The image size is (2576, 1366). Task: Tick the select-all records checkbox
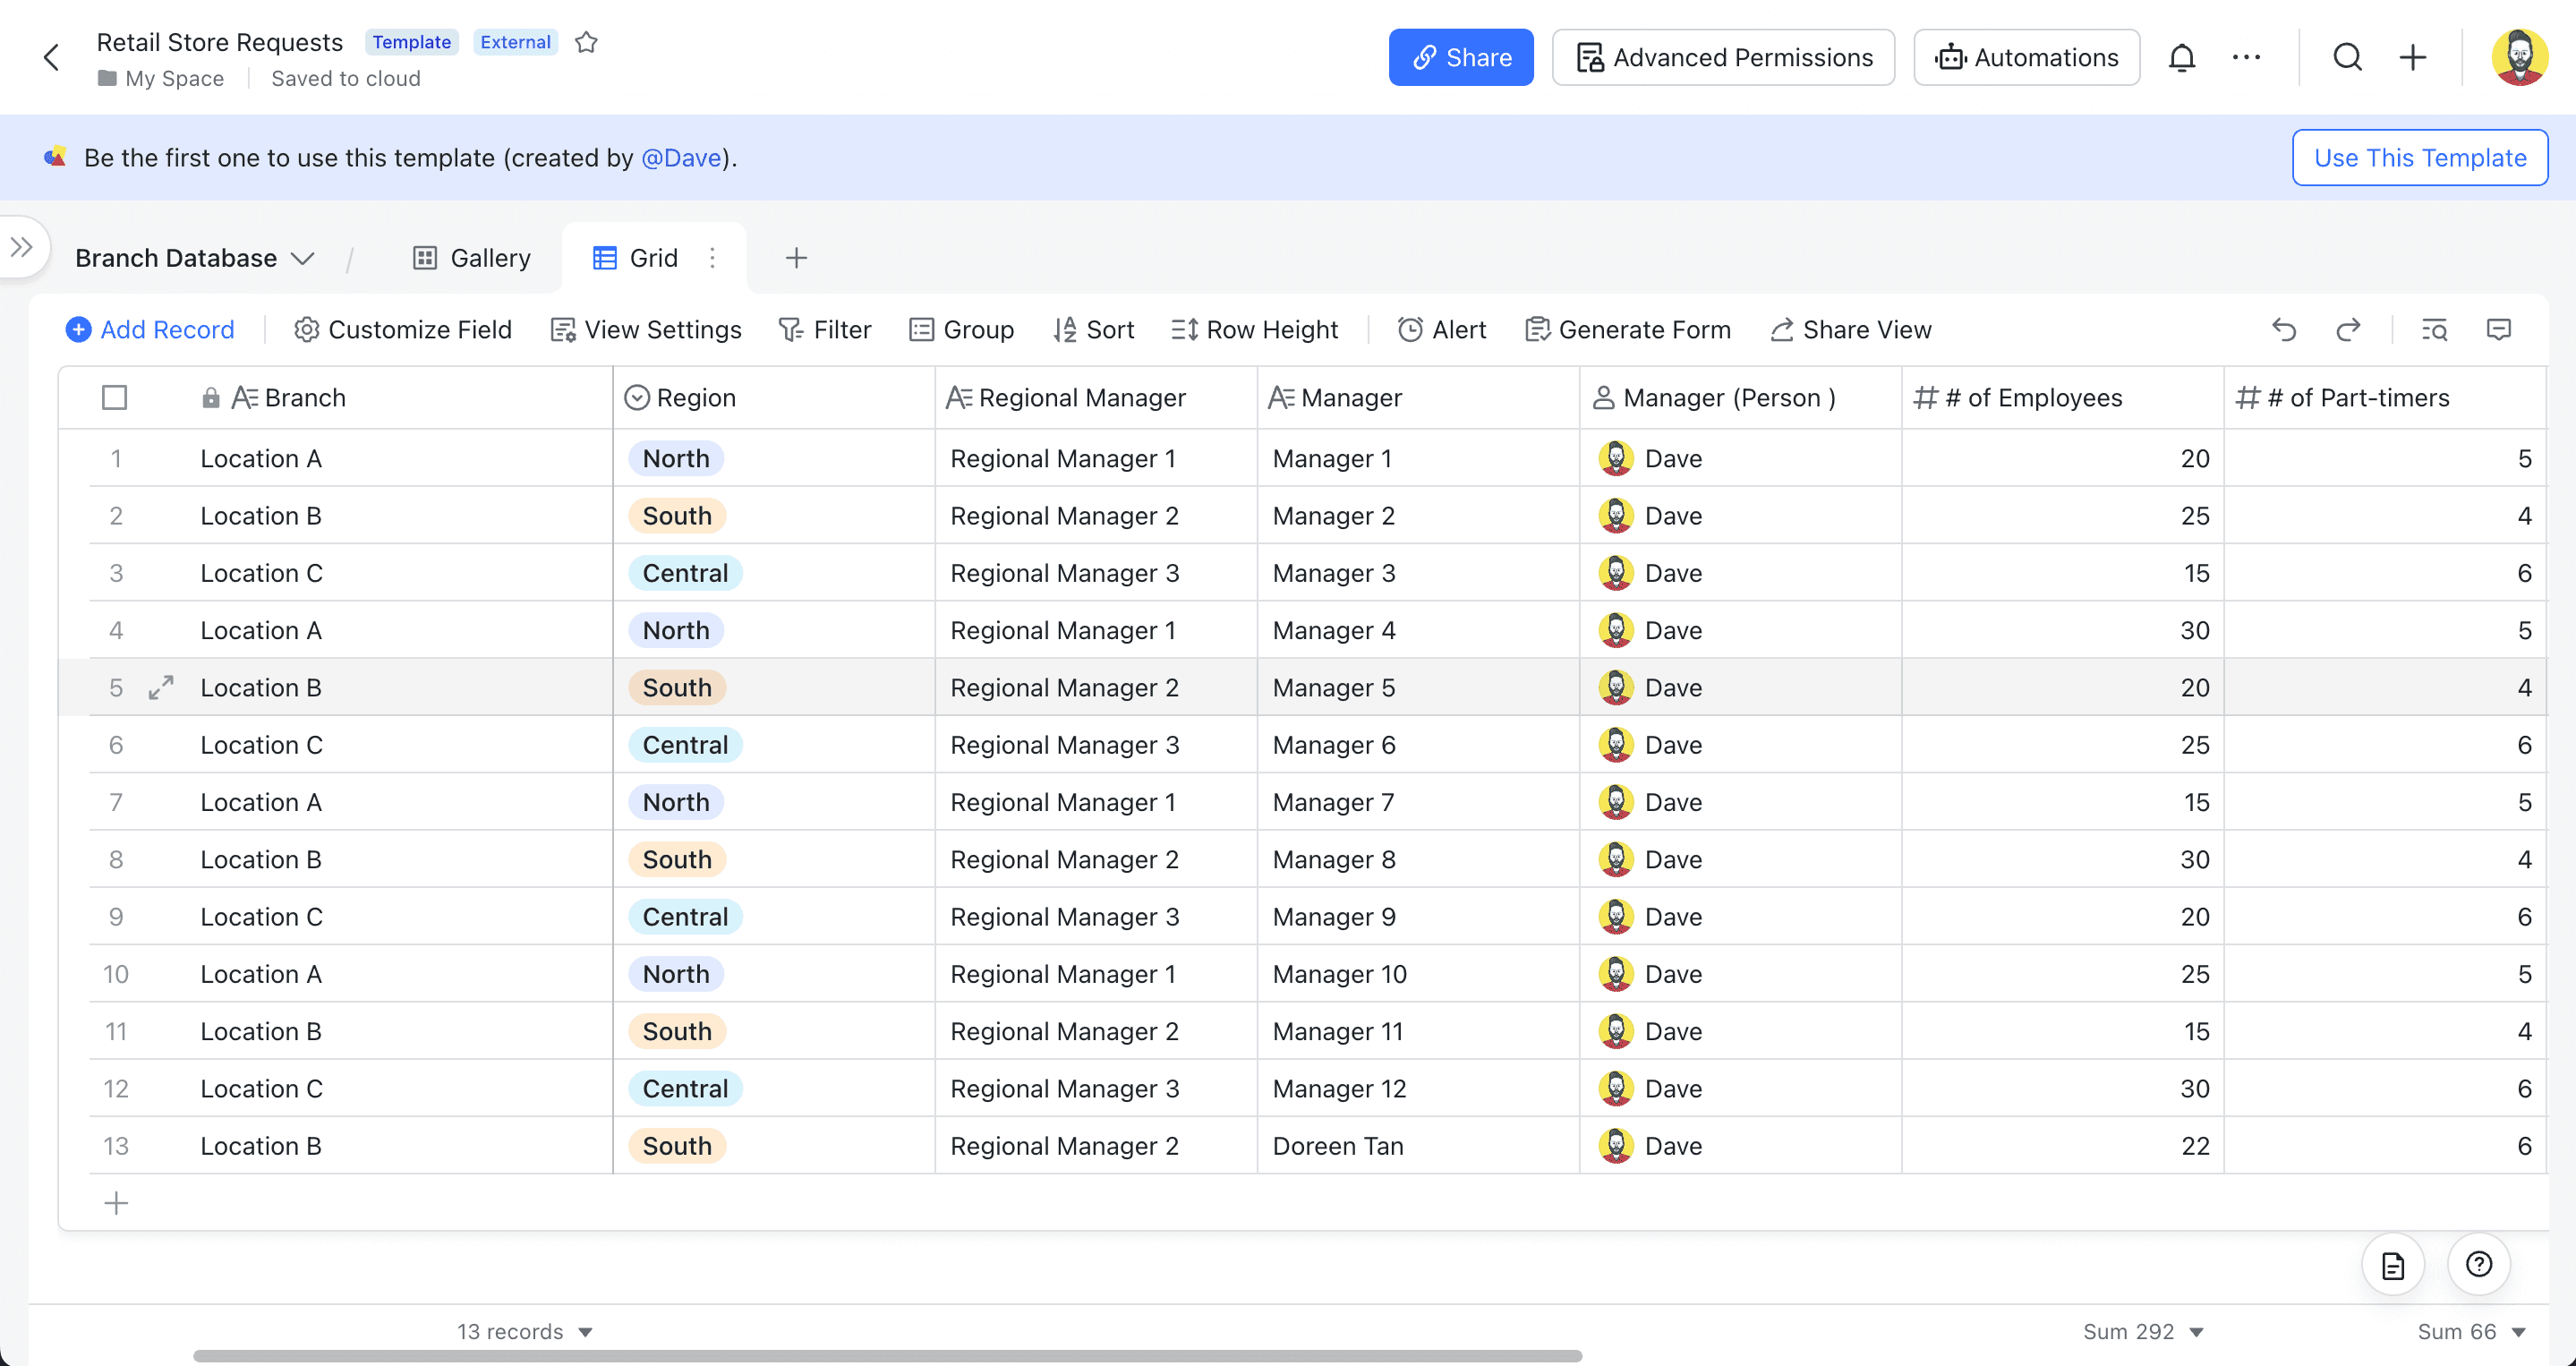tap(115, 398)
